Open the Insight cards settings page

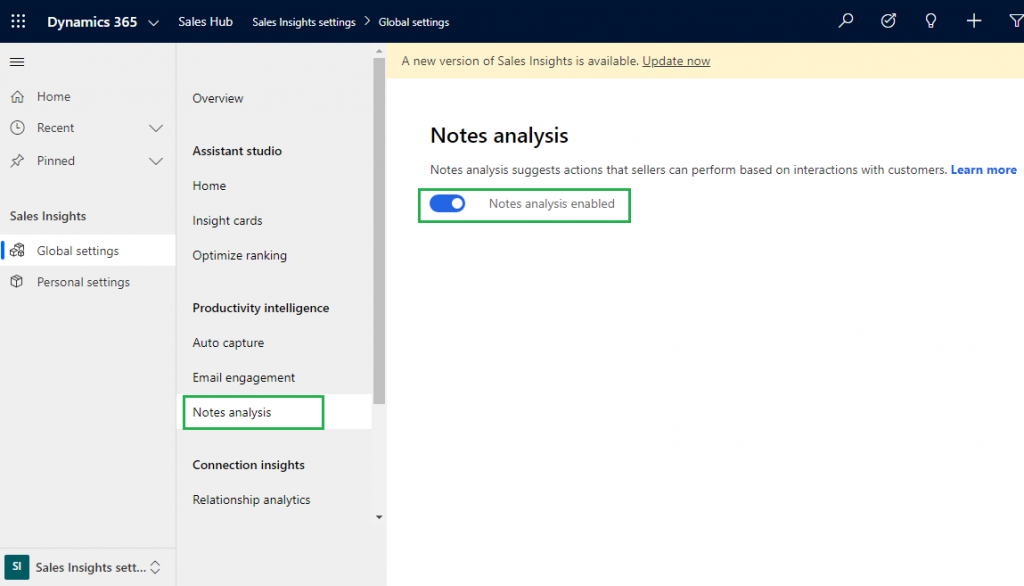tap(227, 220)
